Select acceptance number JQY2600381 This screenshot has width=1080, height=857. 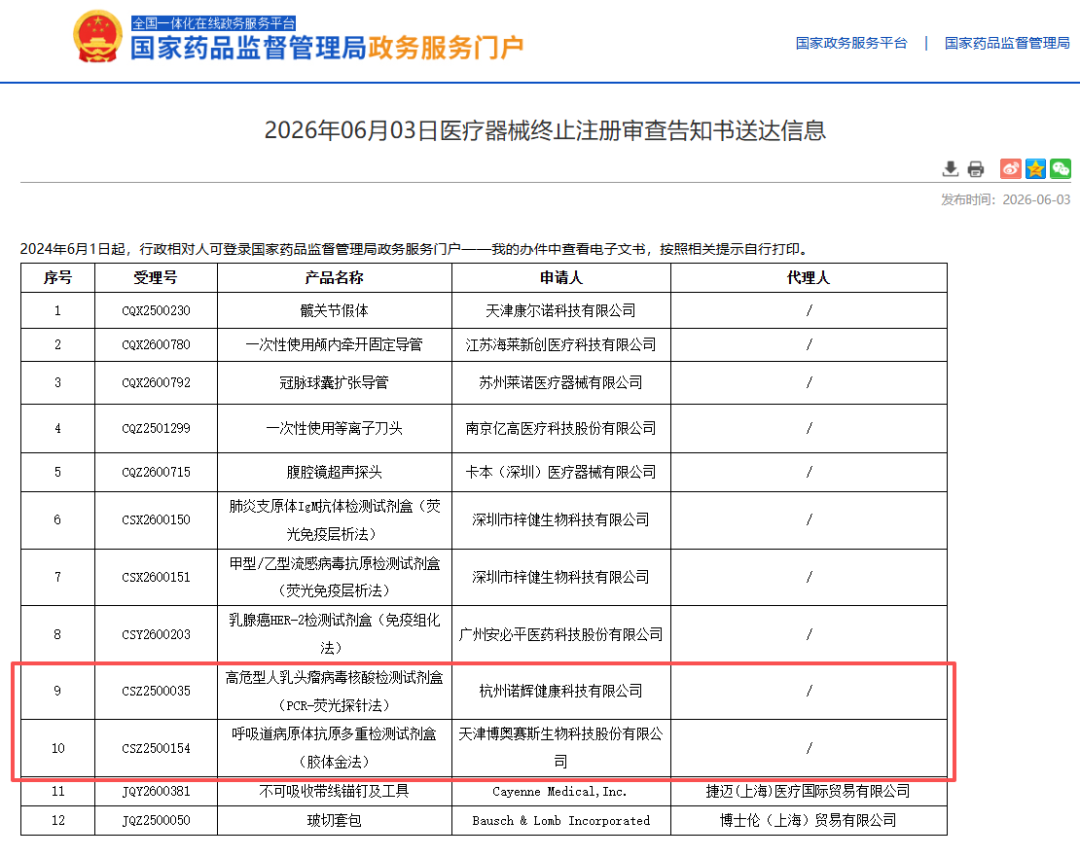pos(156,792)
